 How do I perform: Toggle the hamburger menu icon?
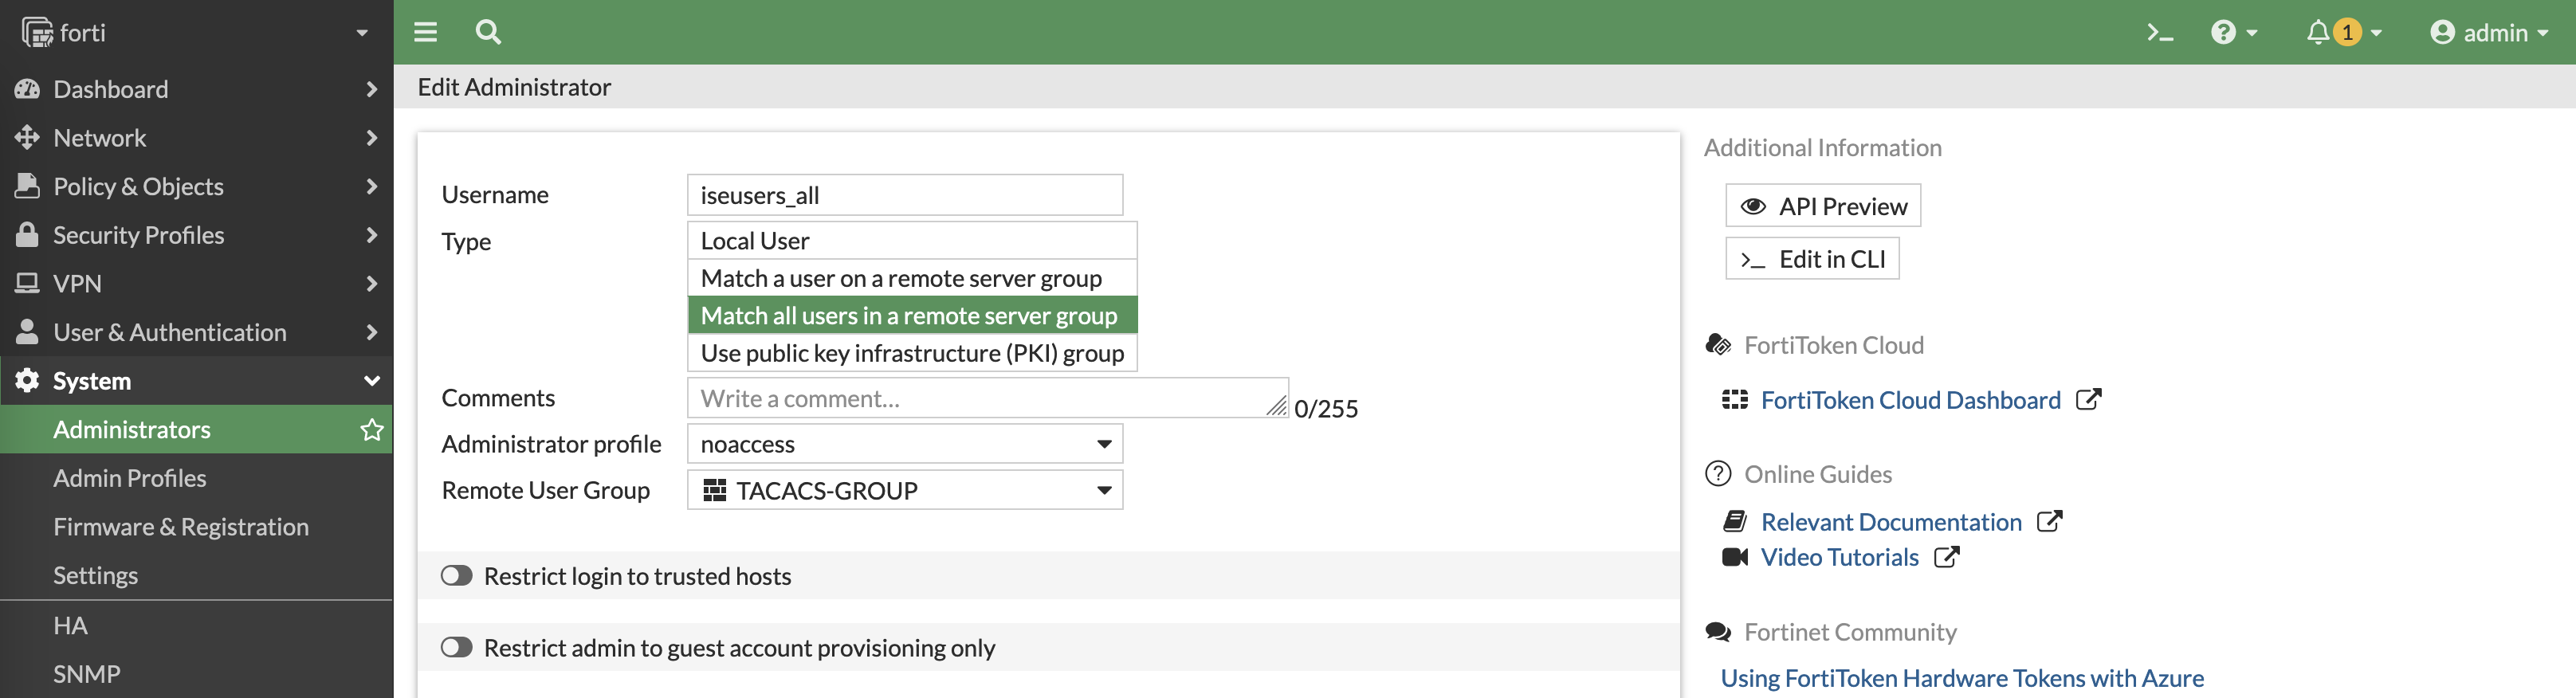pos(425,32)
